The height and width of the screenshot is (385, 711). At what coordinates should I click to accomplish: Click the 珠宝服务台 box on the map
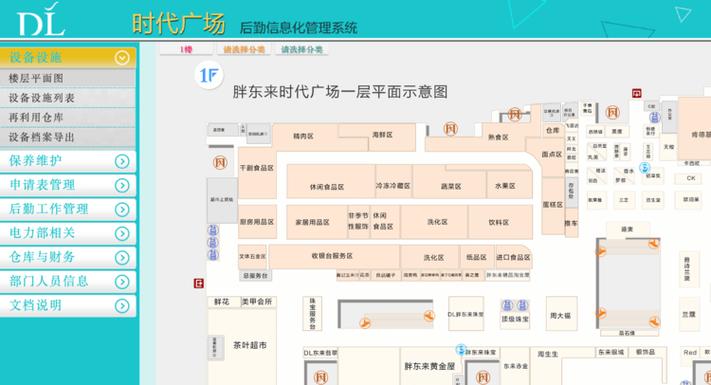tap(312, 313)
